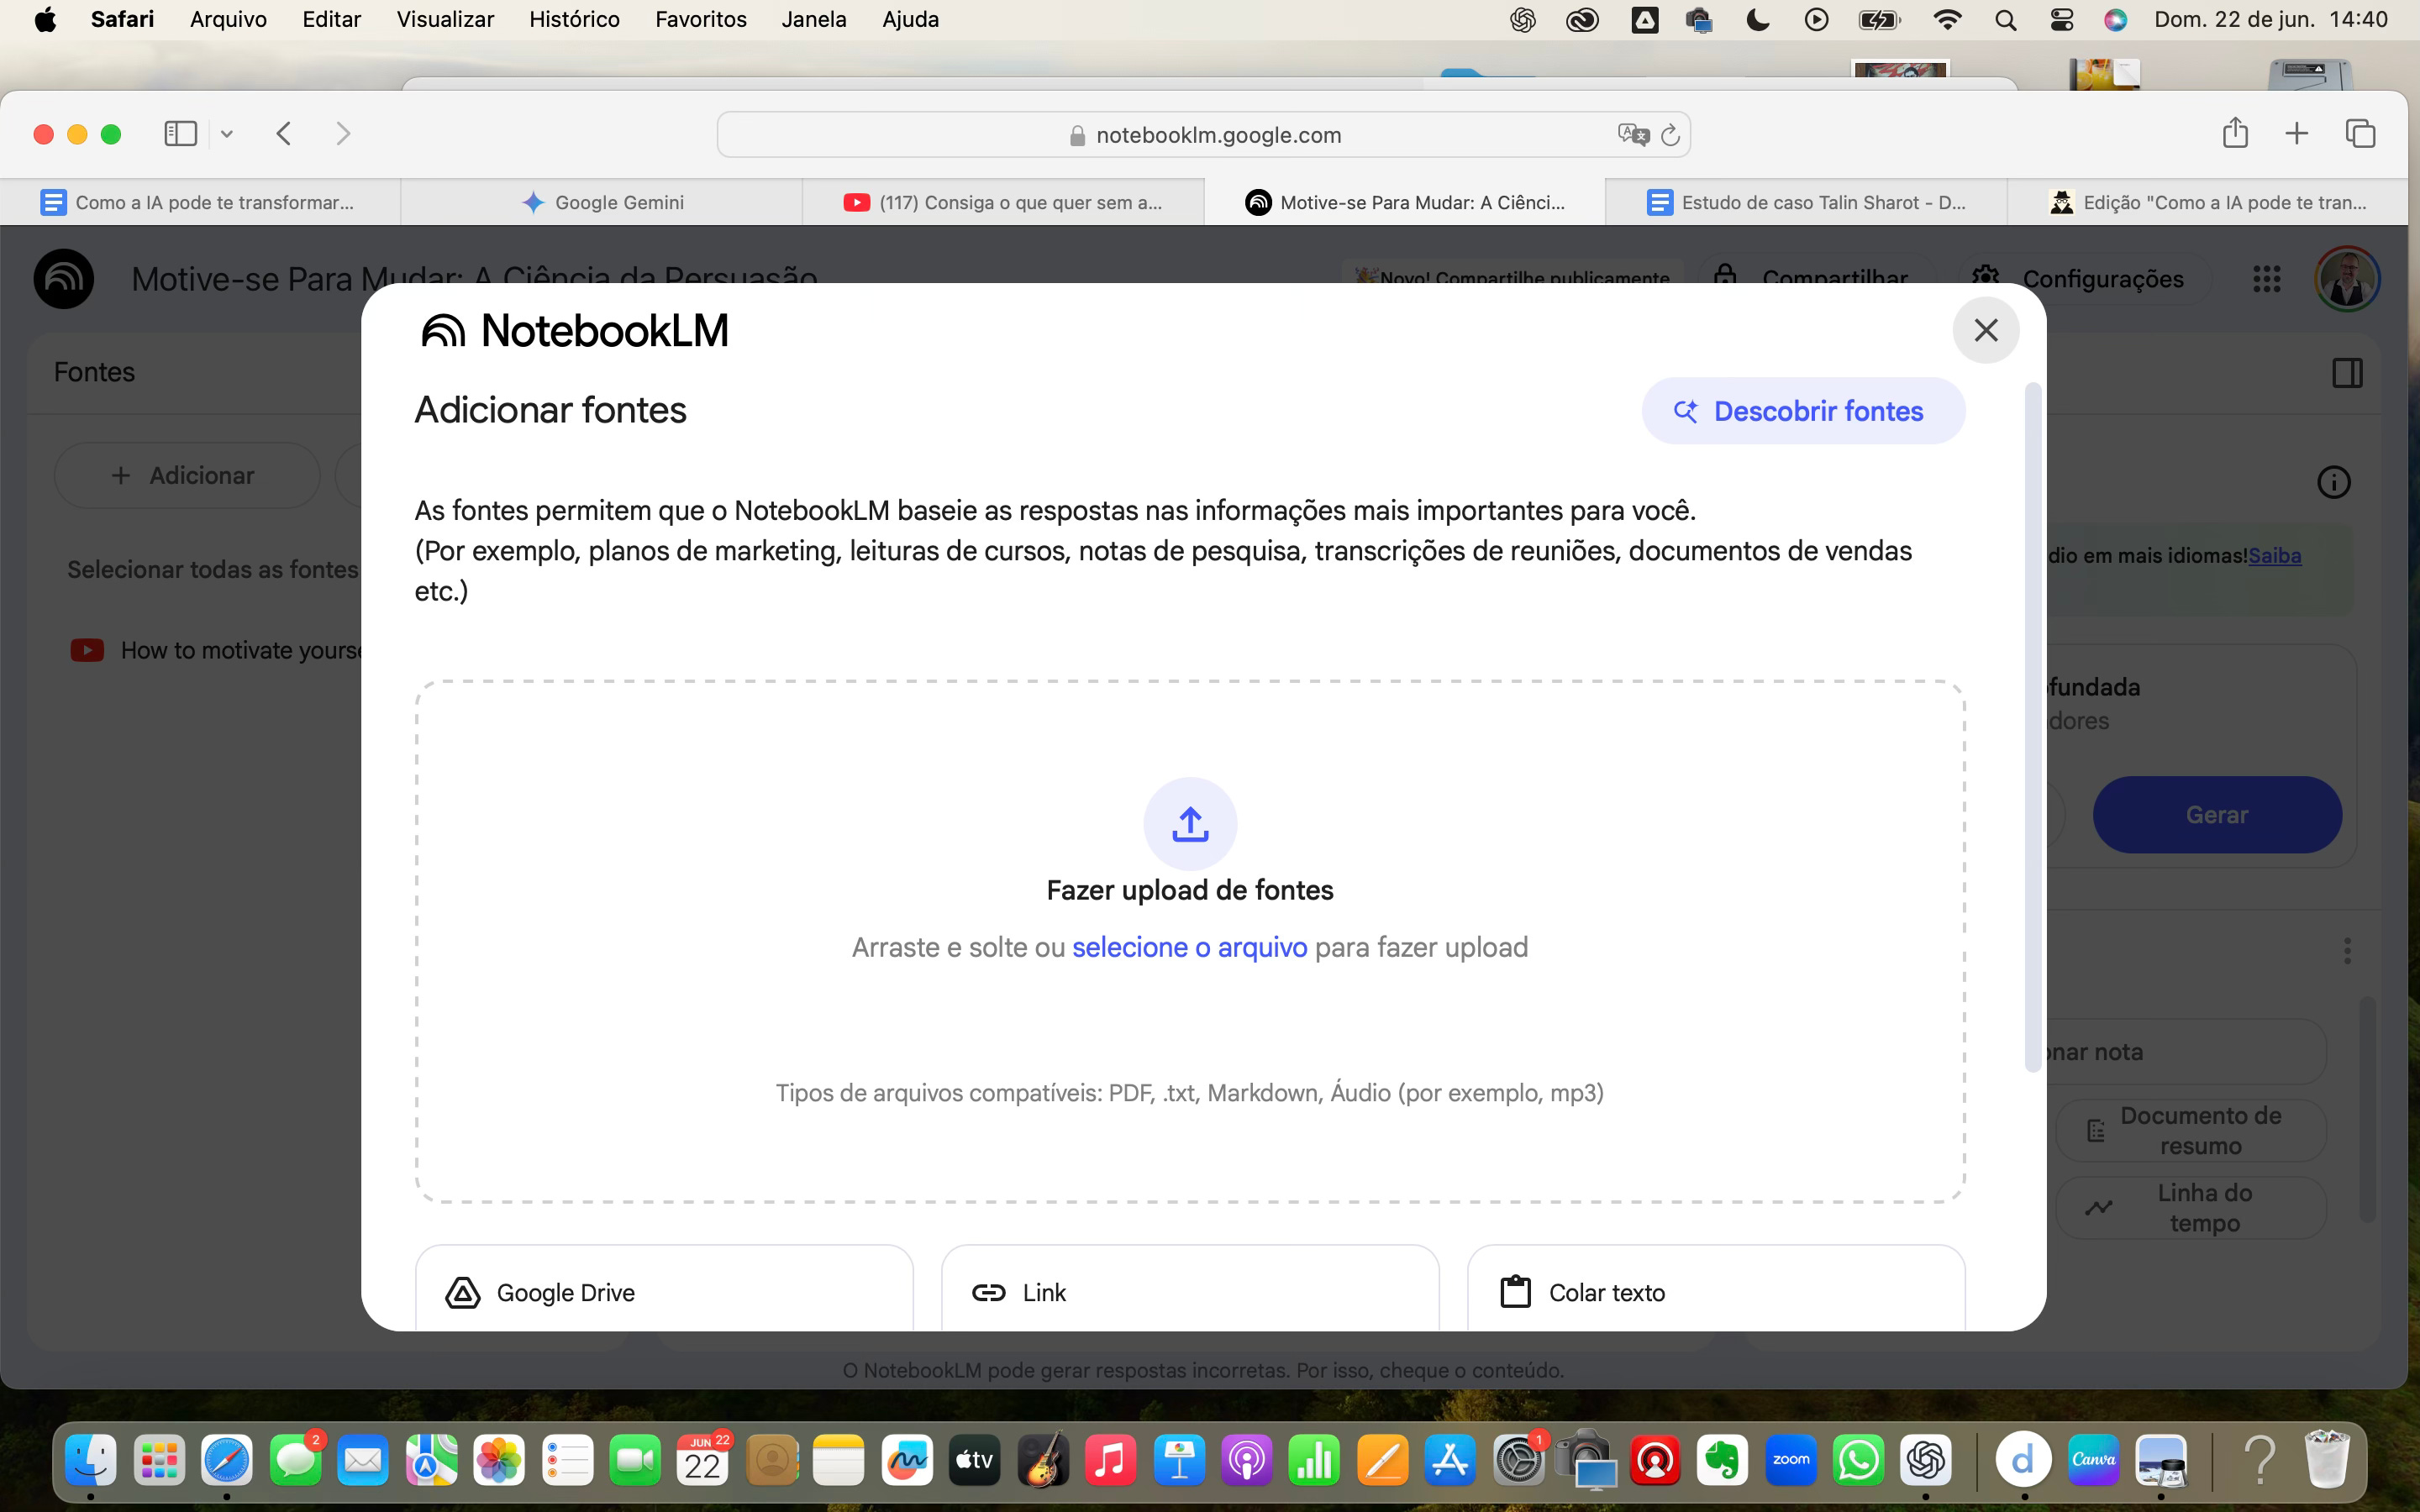Screen dimensions: 2420x1512
Task: Click the info icon on right panel
Action: [x=2333, y=482]
